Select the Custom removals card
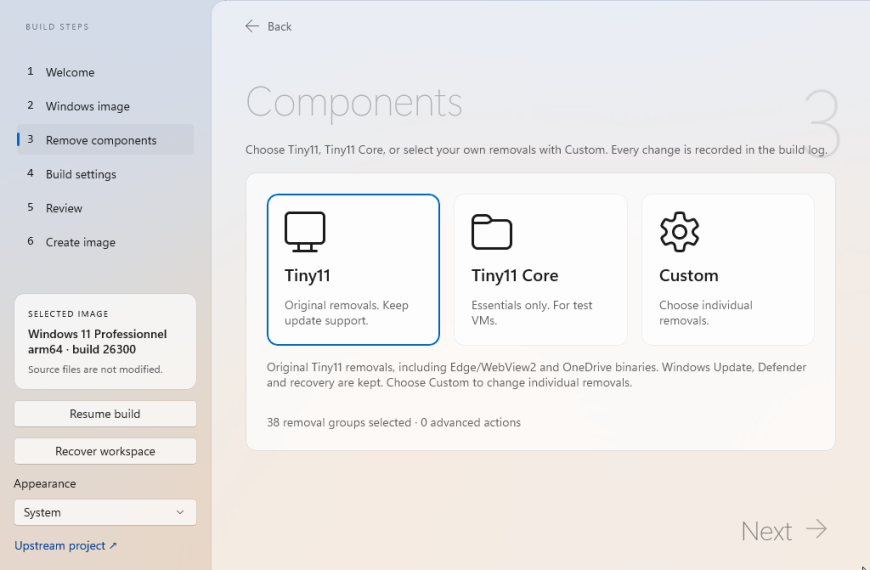Viewport: 870px width, 570px height. [x=728, y=270]
